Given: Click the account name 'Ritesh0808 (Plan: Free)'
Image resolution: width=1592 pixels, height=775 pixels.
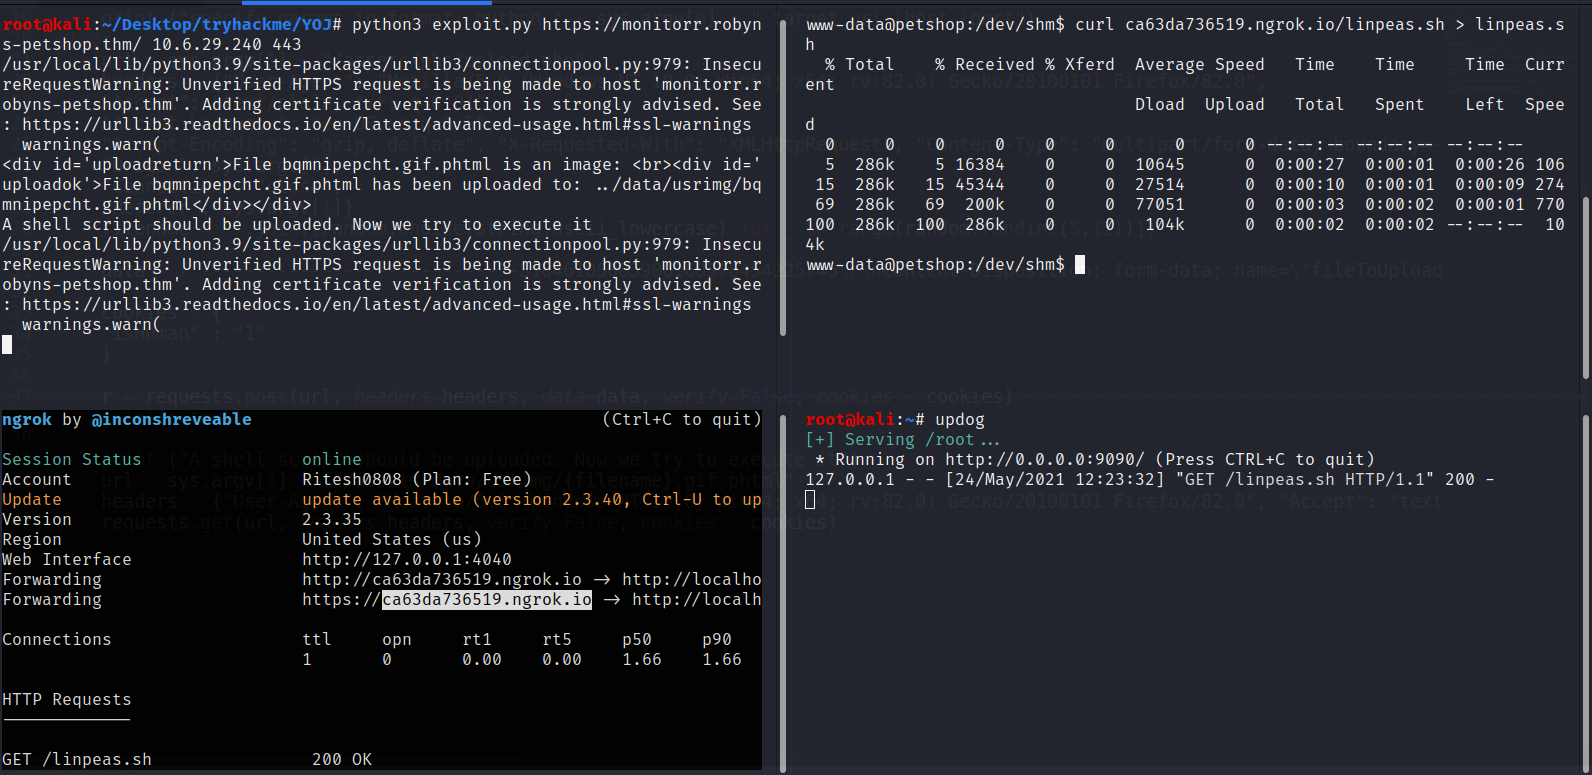Looking at the screenshot, I should (417, 479).
